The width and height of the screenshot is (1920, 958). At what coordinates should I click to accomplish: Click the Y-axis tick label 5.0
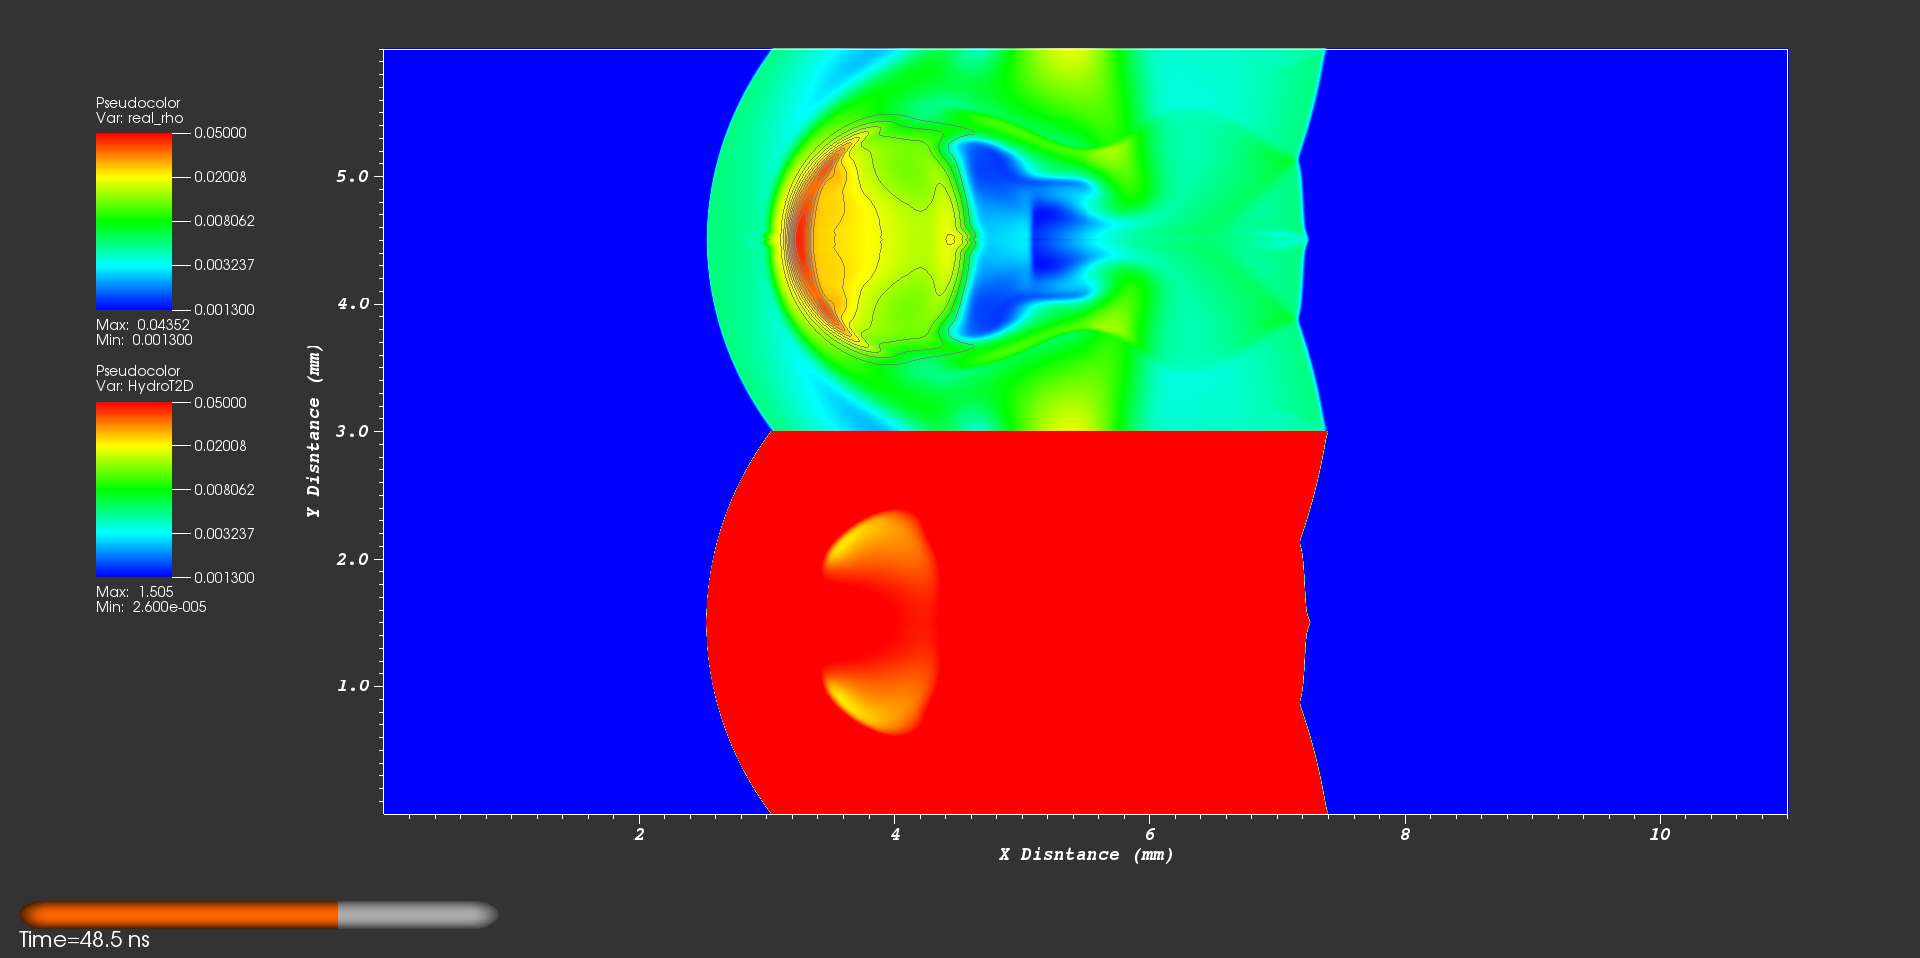[x=352, y=176]
